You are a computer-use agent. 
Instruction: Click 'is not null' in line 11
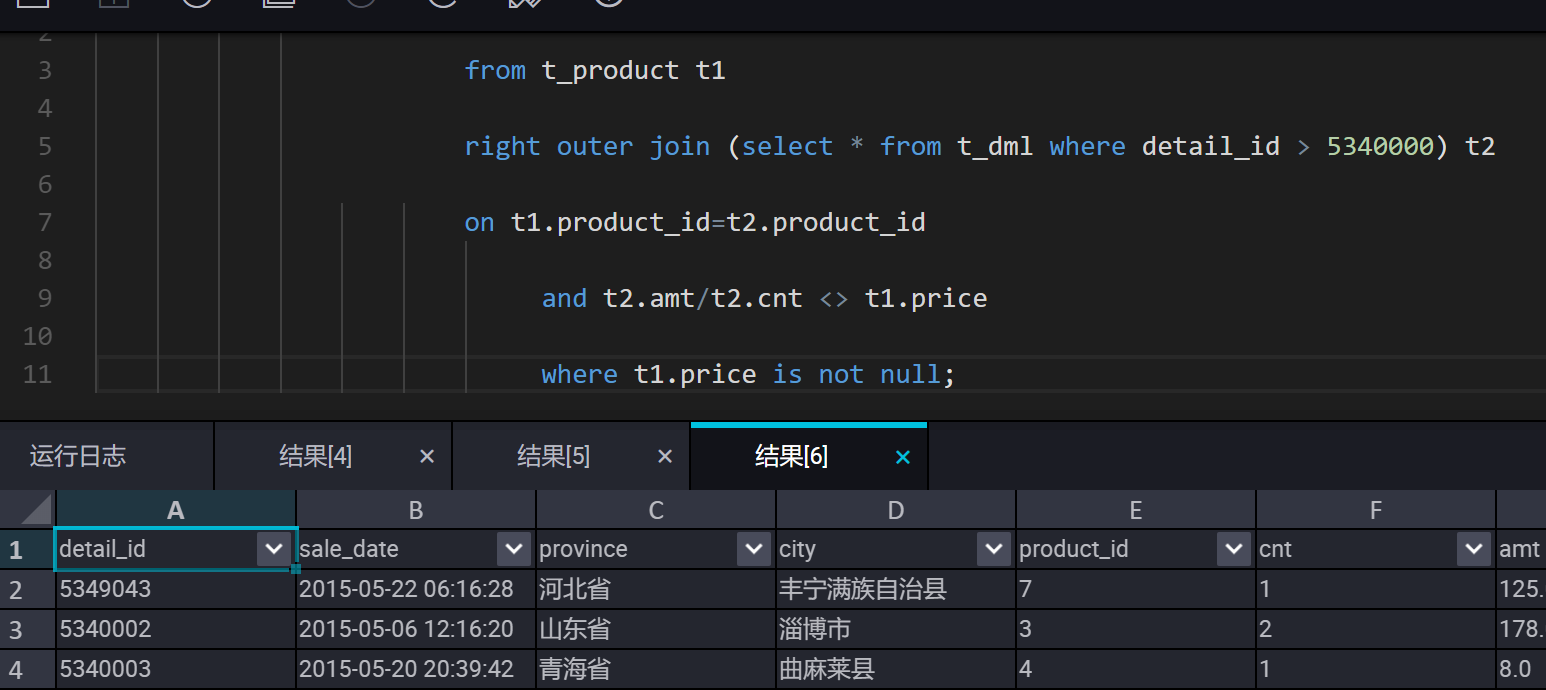tap(856, 374)
